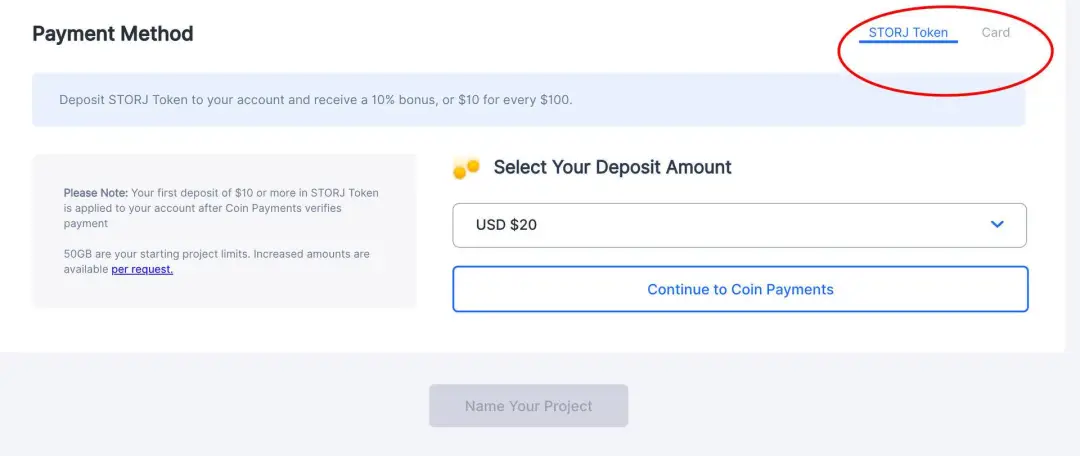This screenshot has width=1080, height=456.
Task: Click the gray note panel background
Action: pos(225,231)
